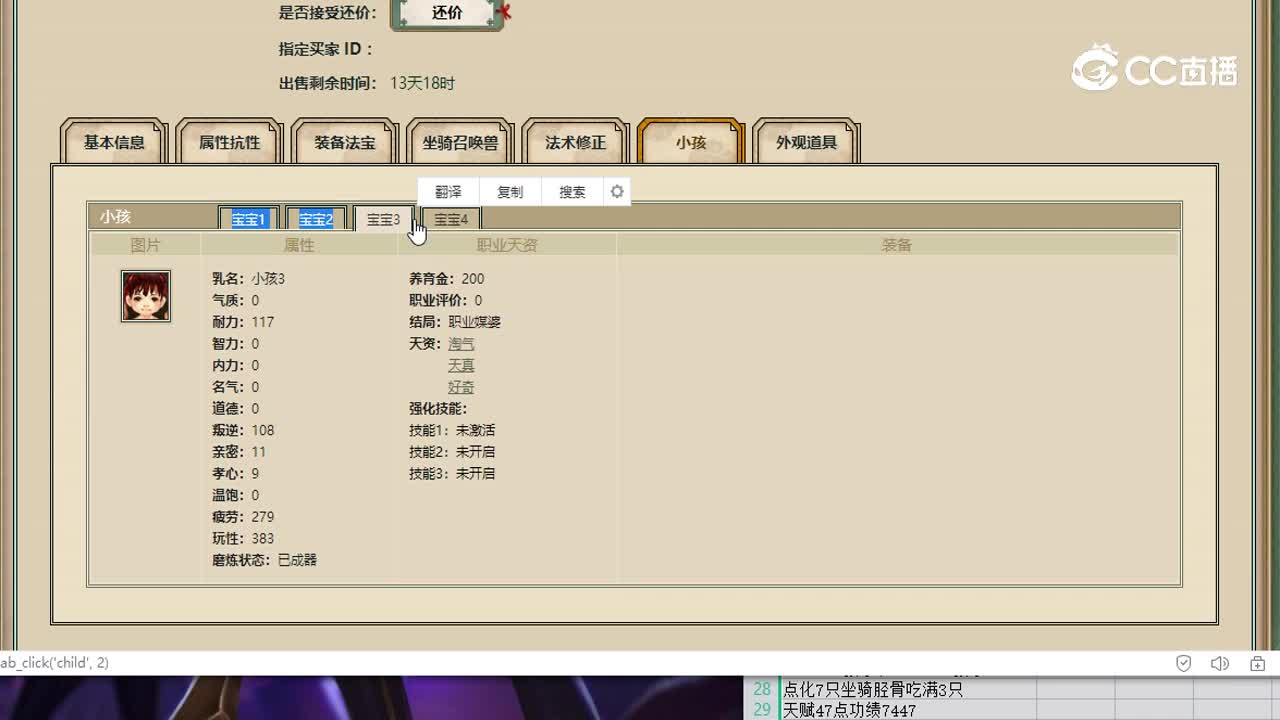Open the 淘气 talent link

pos(461,344)
